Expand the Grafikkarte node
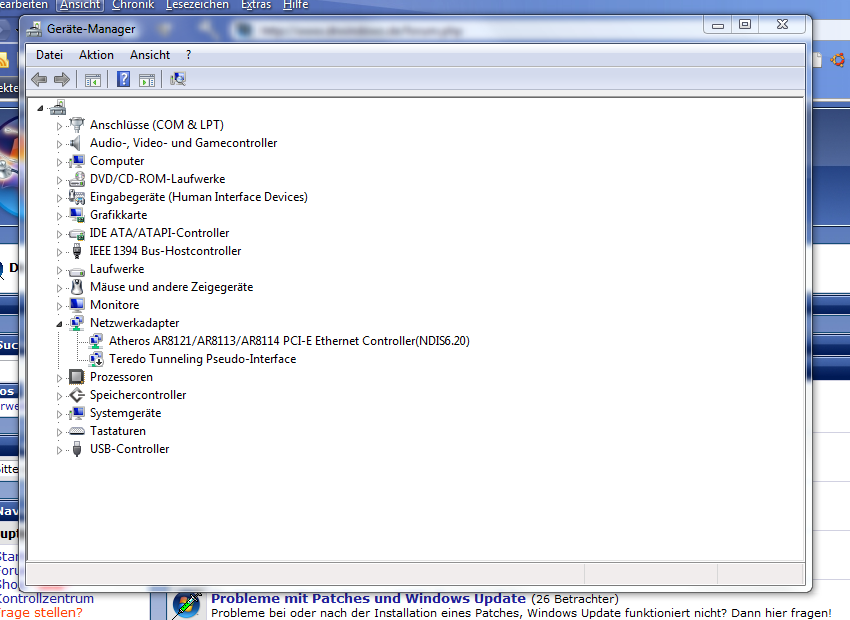Viewport: 850px width, 620px height. (60, 216)
